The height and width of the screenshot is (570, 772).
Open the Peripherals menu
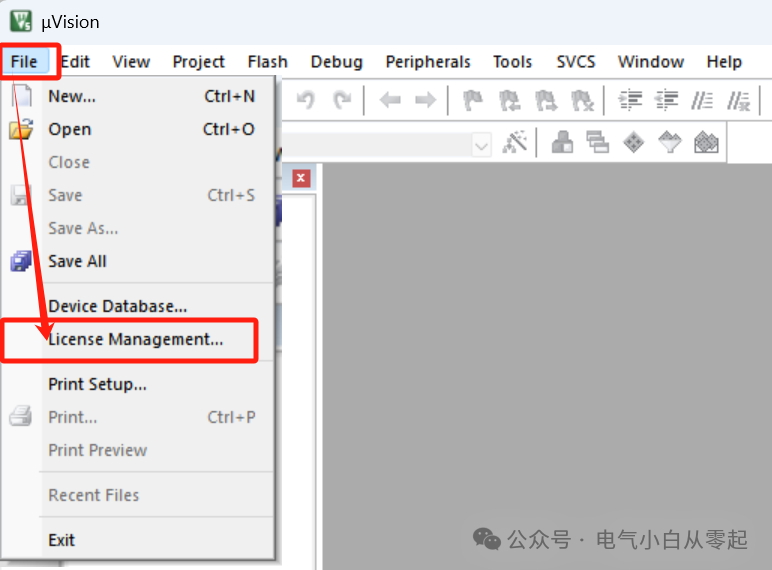(x=428, y=62)
